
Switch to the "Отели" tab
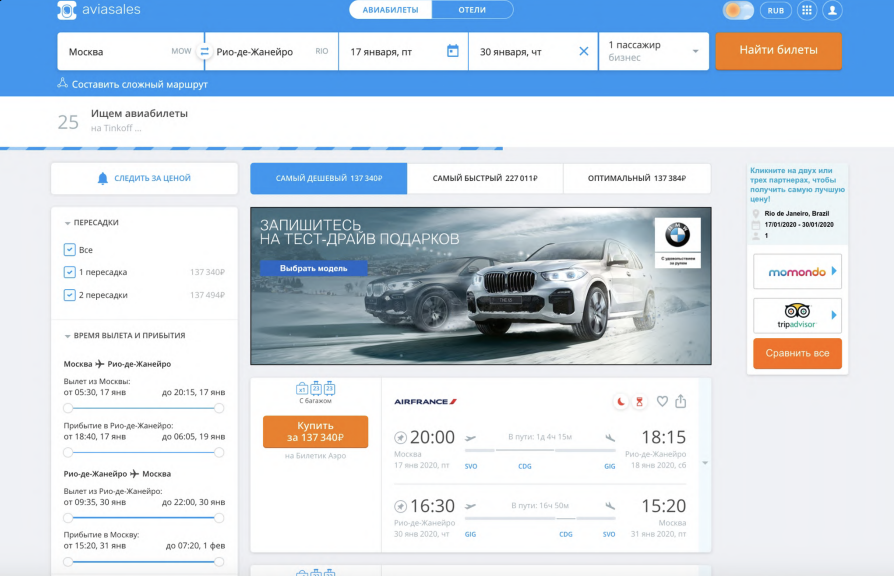(x=472, y=10)
